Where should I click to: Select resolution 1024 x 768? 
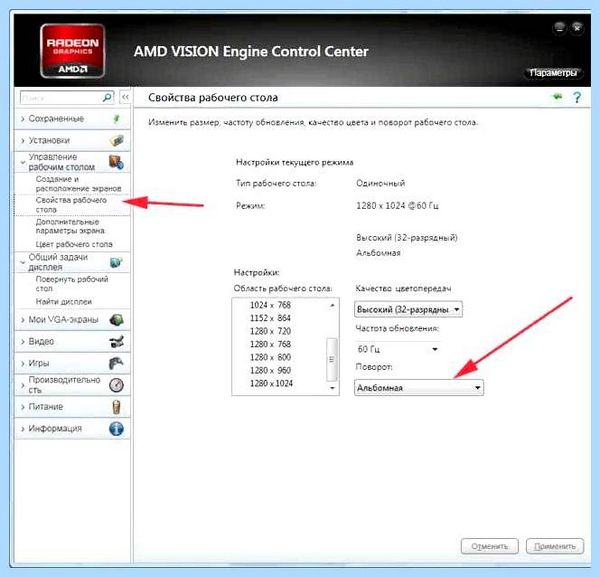pos(270,305)
